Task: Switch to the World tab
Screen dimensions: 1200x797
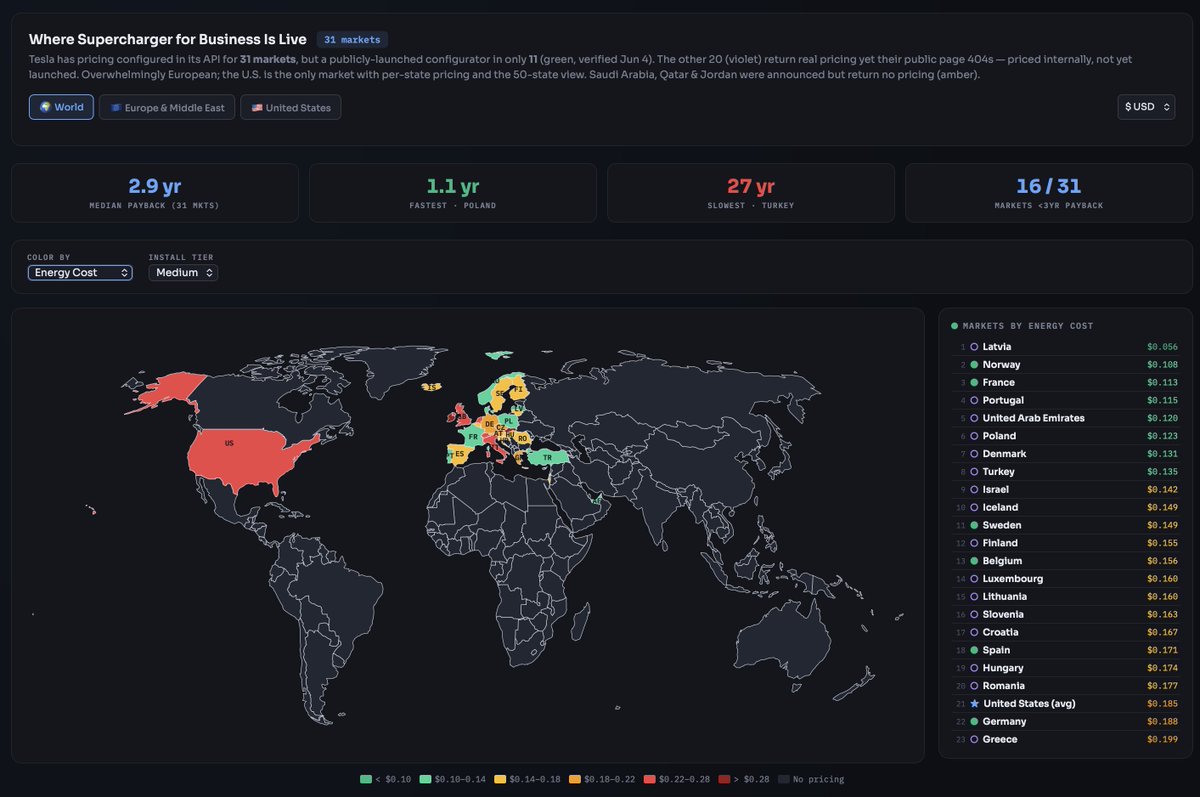Action: click(x=61, y=107)
